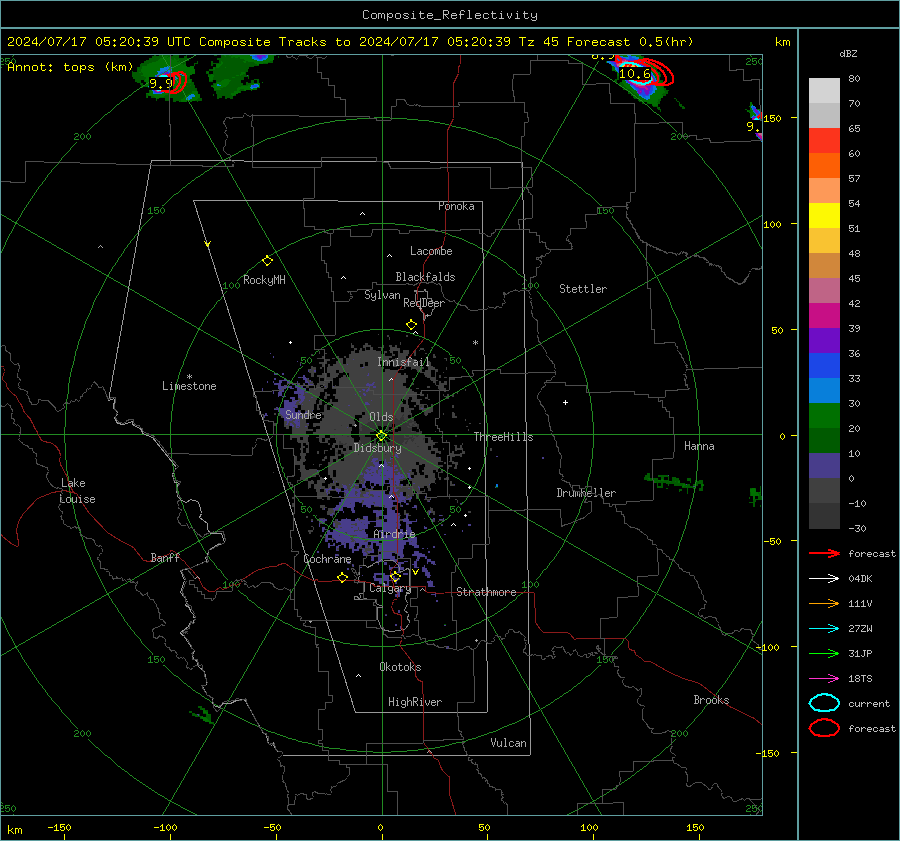Click the red forecast arrow in legend
Image resolution: width=900 pixels, height=841 pixels.
pos(824,553)
